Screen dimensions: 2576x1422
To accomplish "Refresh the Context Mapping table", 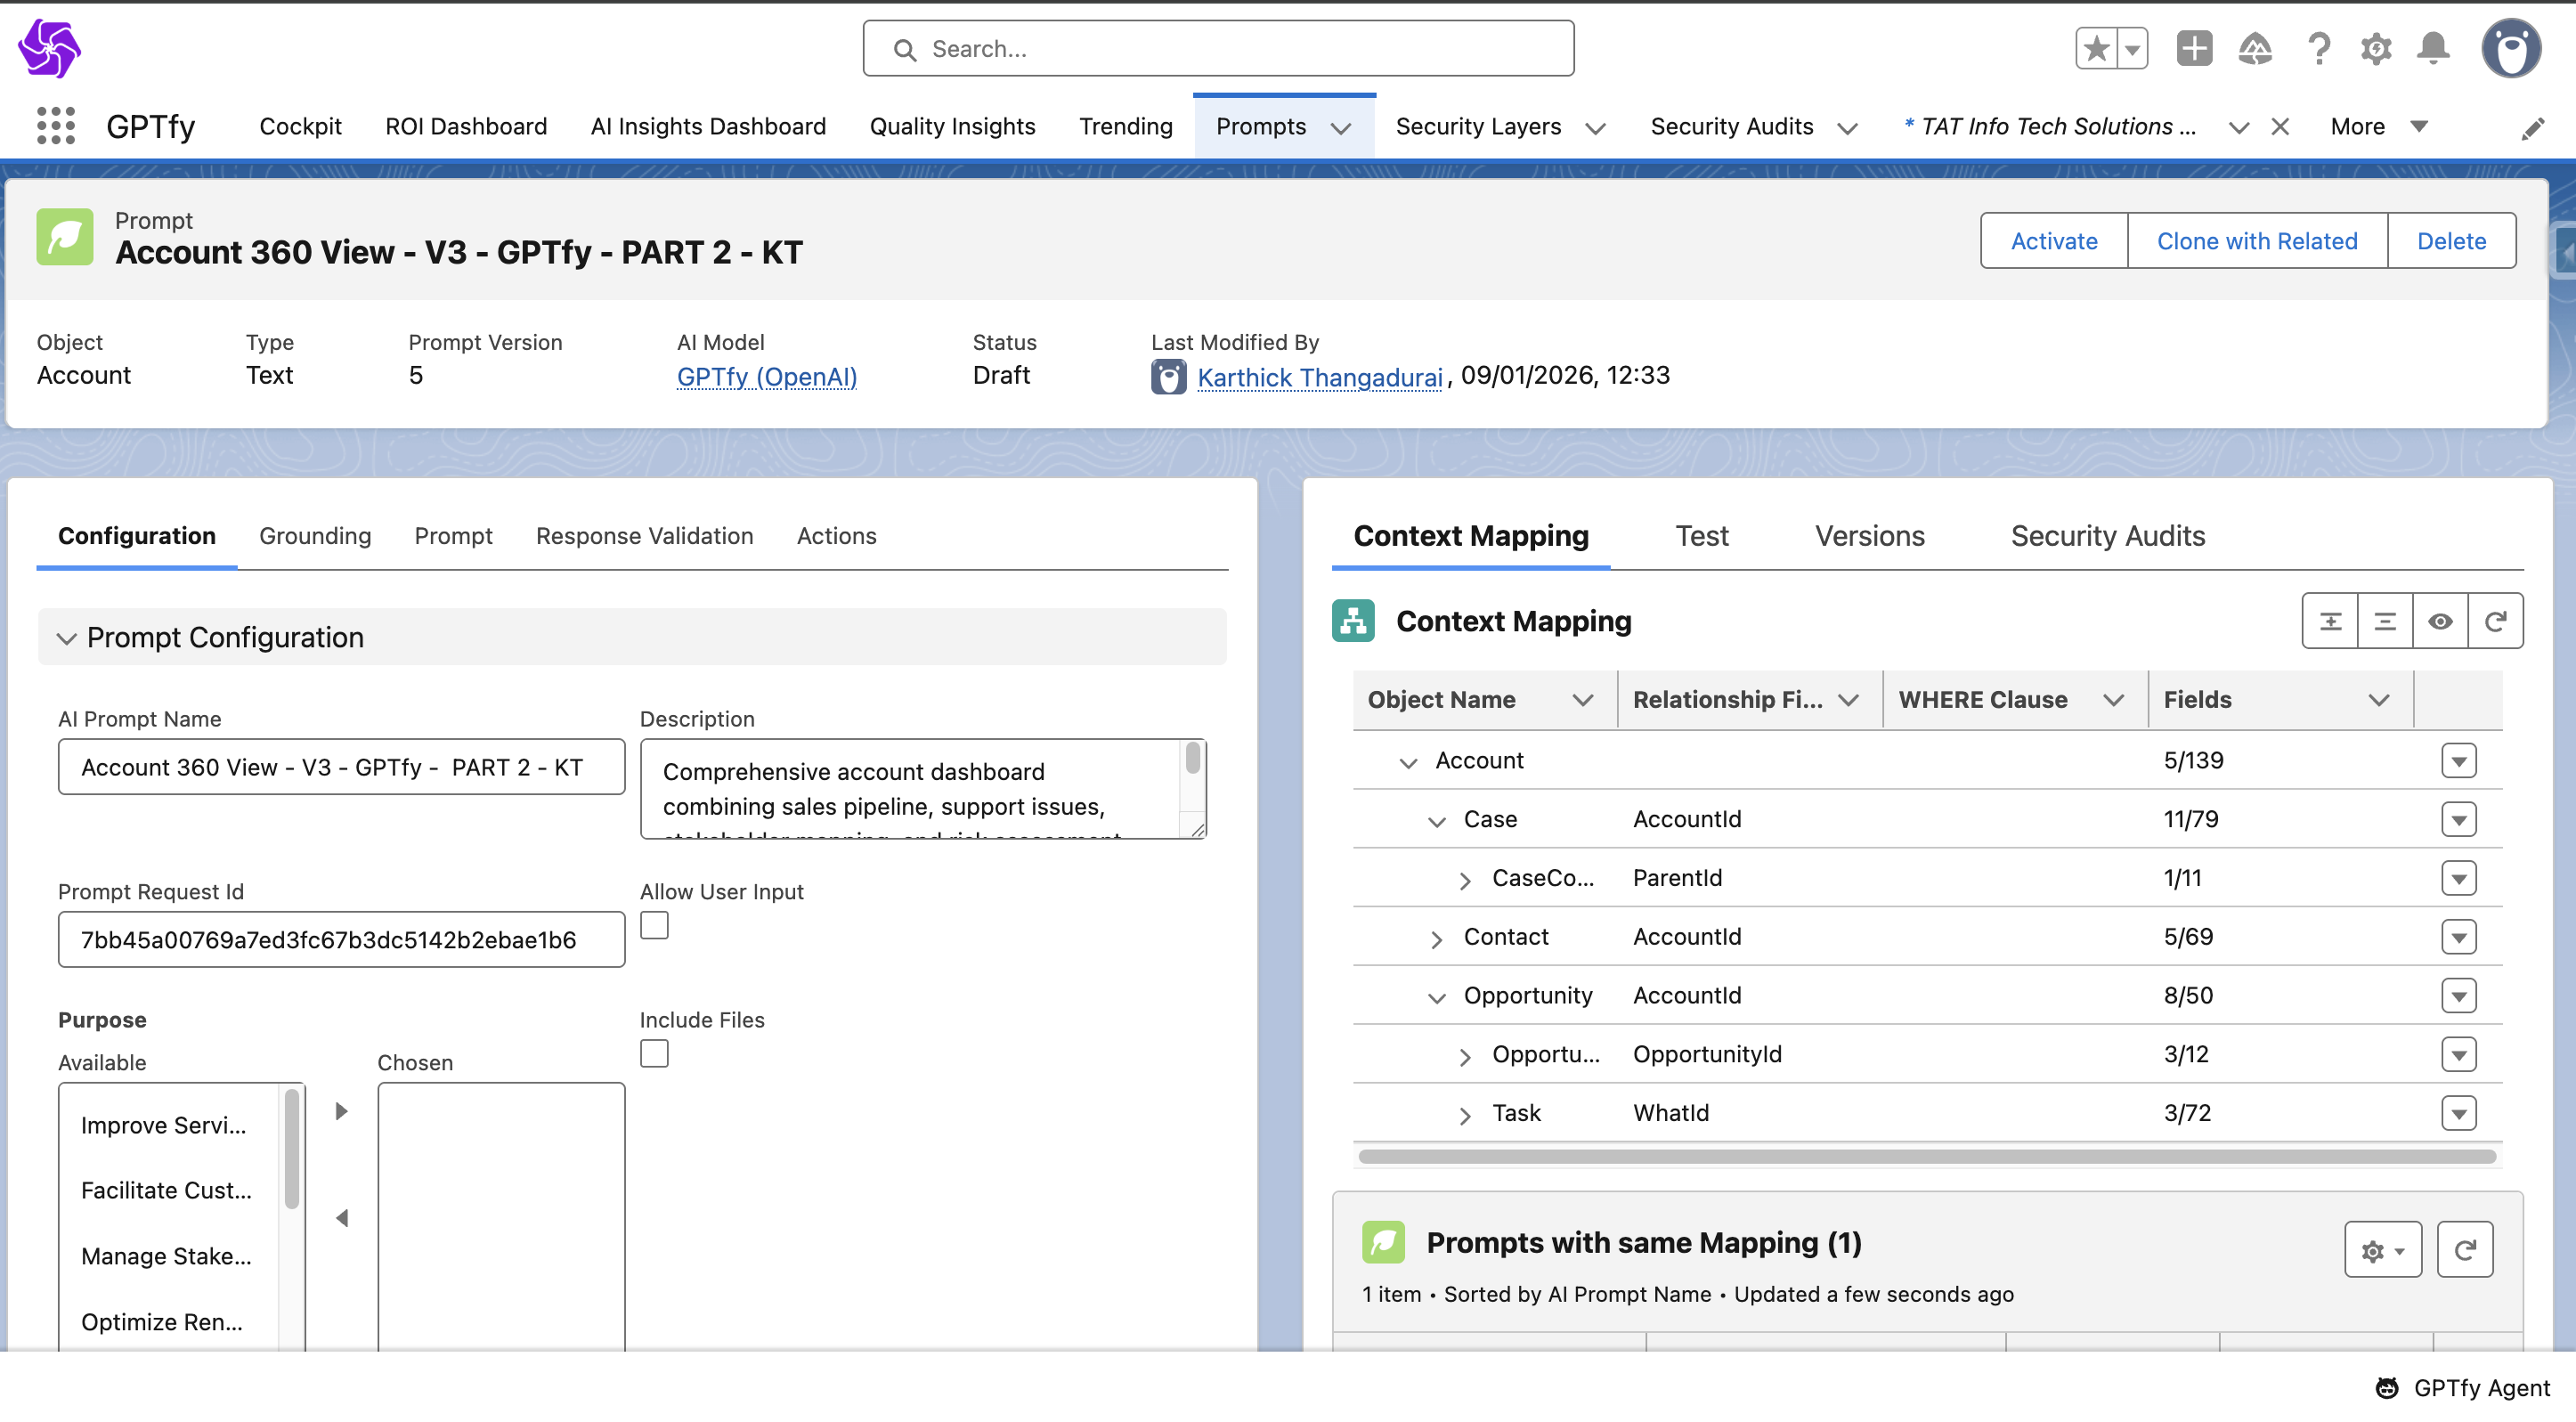I will 2495,621.
